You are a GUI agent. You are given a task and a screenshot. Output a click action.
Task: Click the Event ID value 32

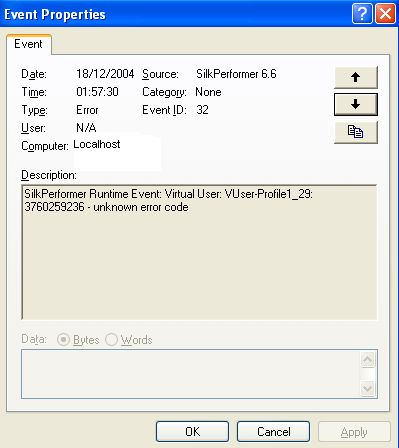[202, 110]
